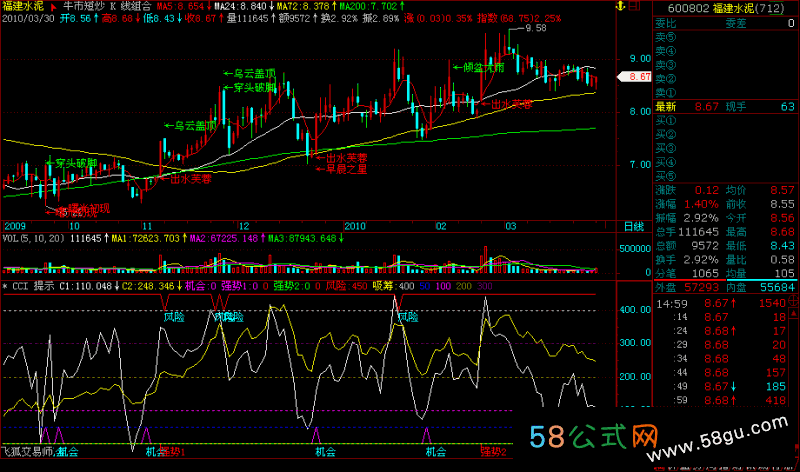
Task: Click the 委比 row in the quote panel
Action: pyautogui.click(x=725, y=23)
